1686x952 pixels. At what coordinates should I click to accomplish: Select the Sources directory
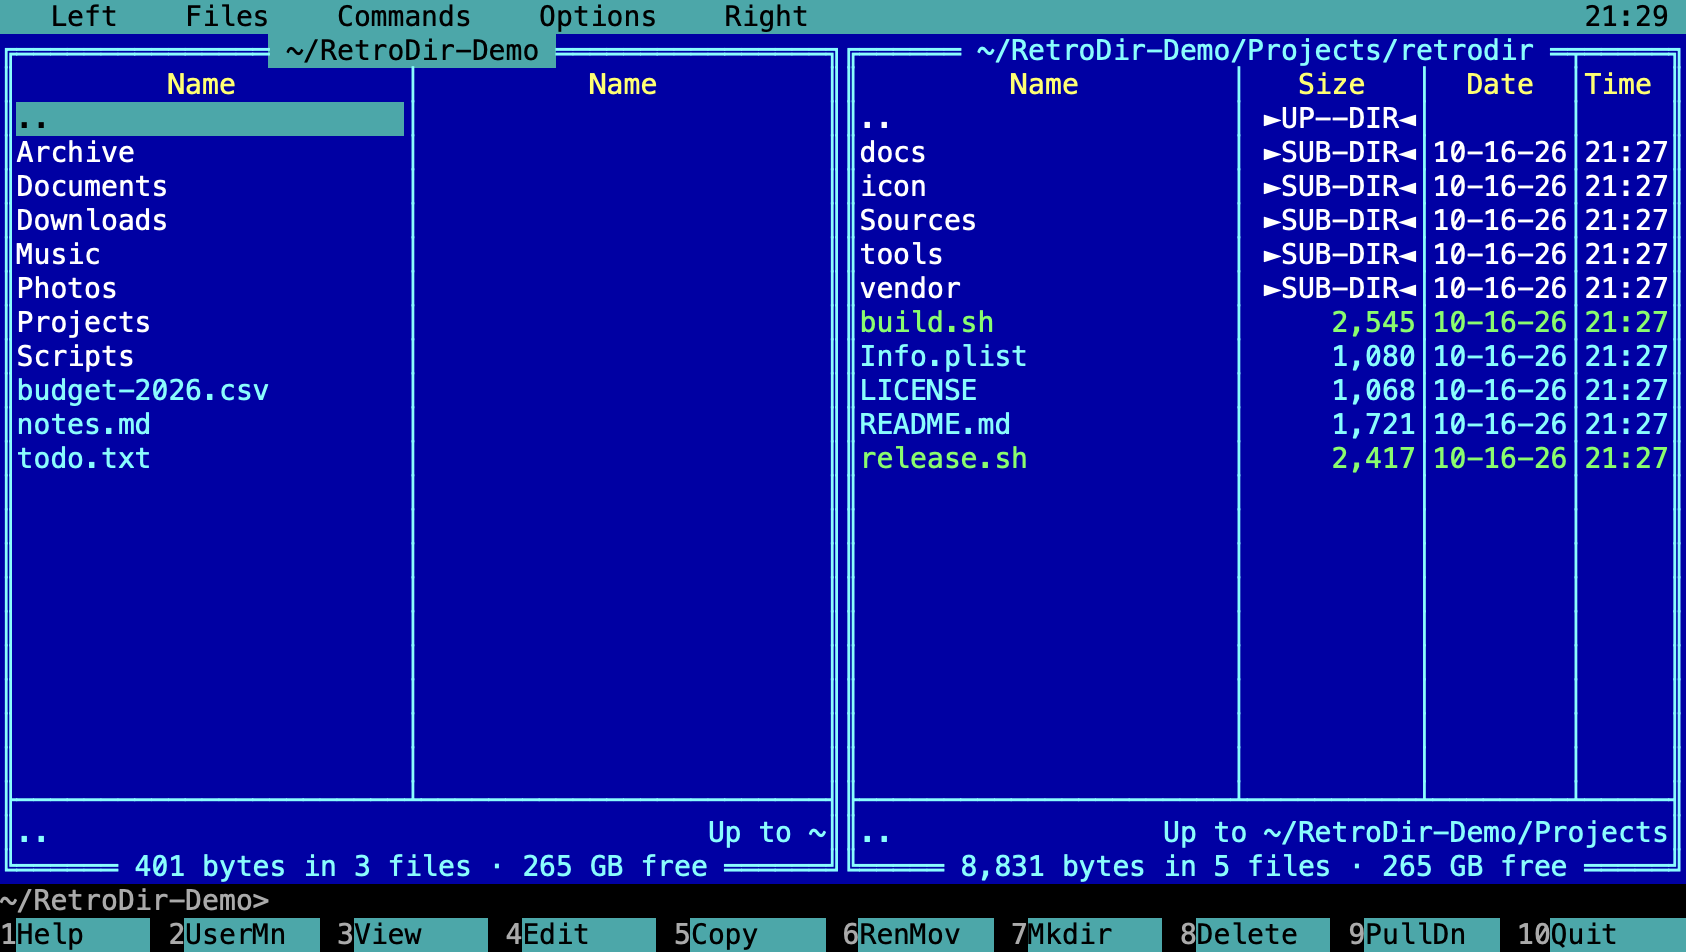pyautogui.click(x=1264, y=221)
